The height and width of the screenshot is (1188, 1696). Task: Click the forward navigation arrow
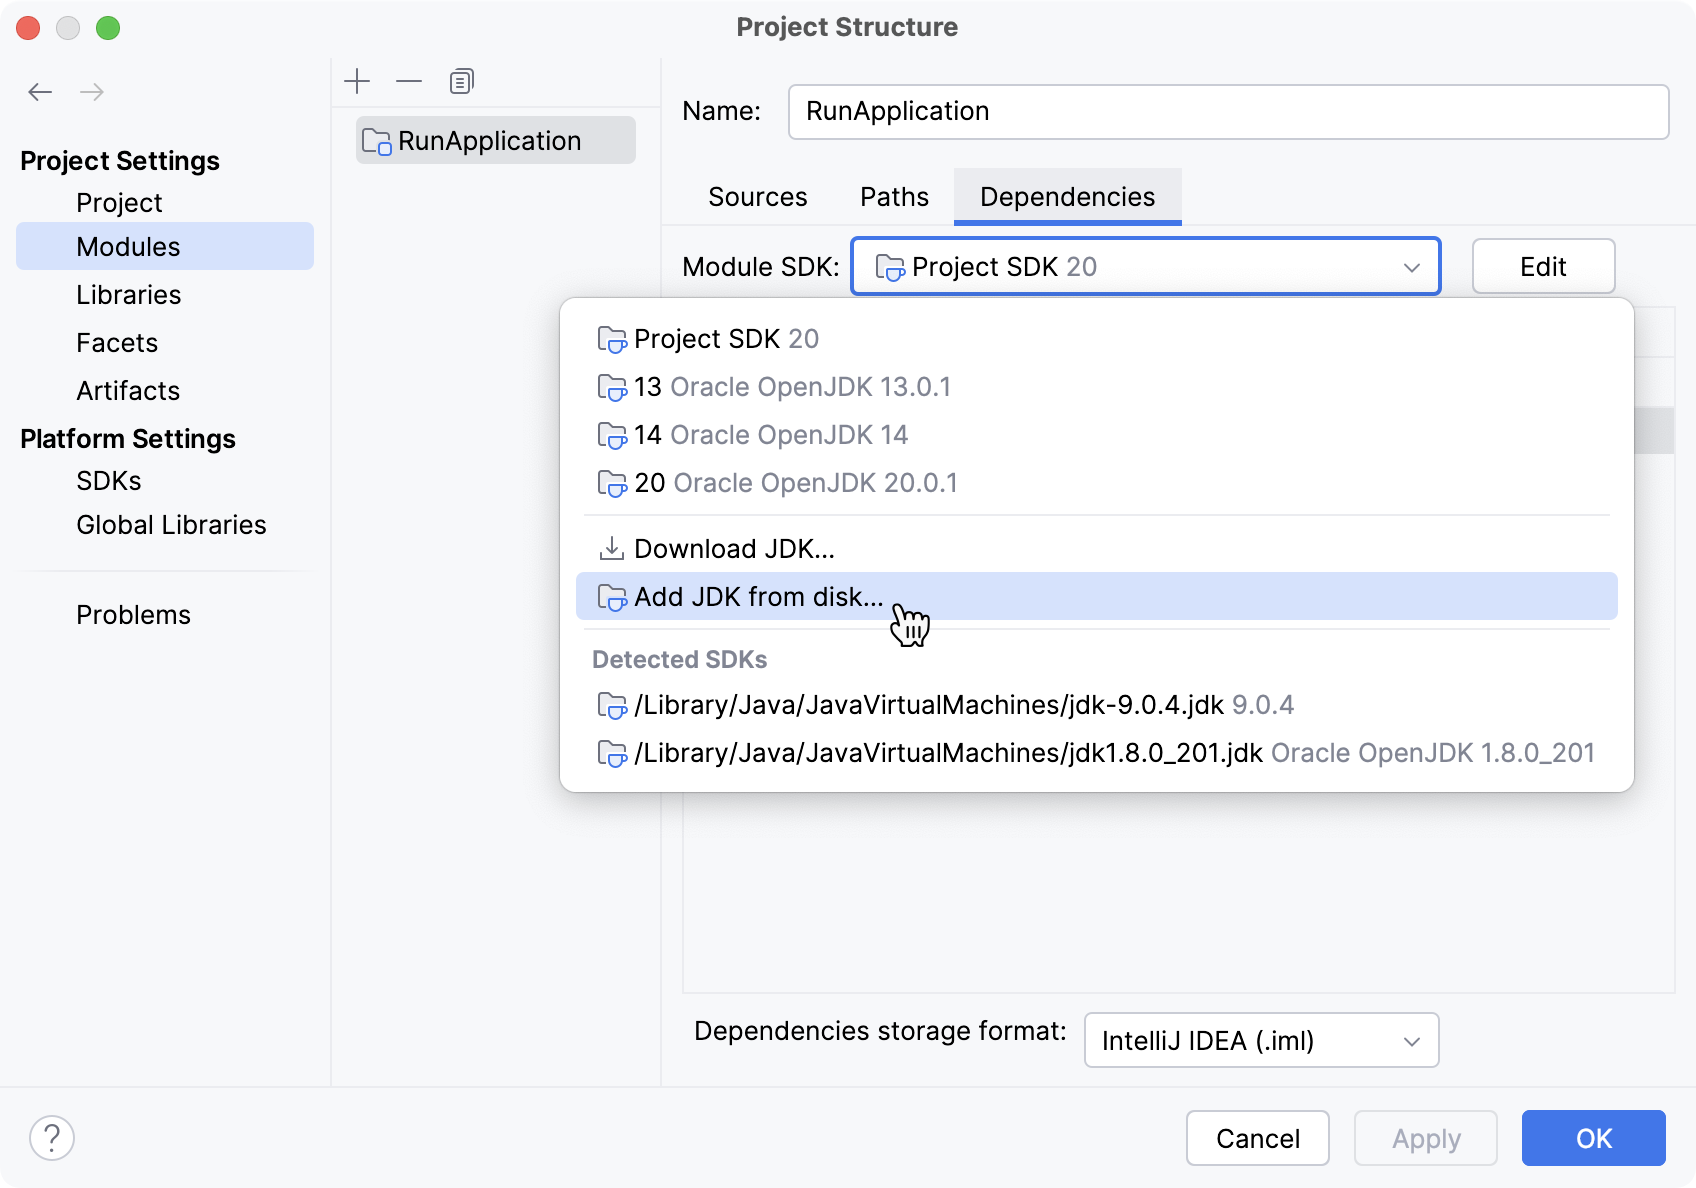[92, 91]
